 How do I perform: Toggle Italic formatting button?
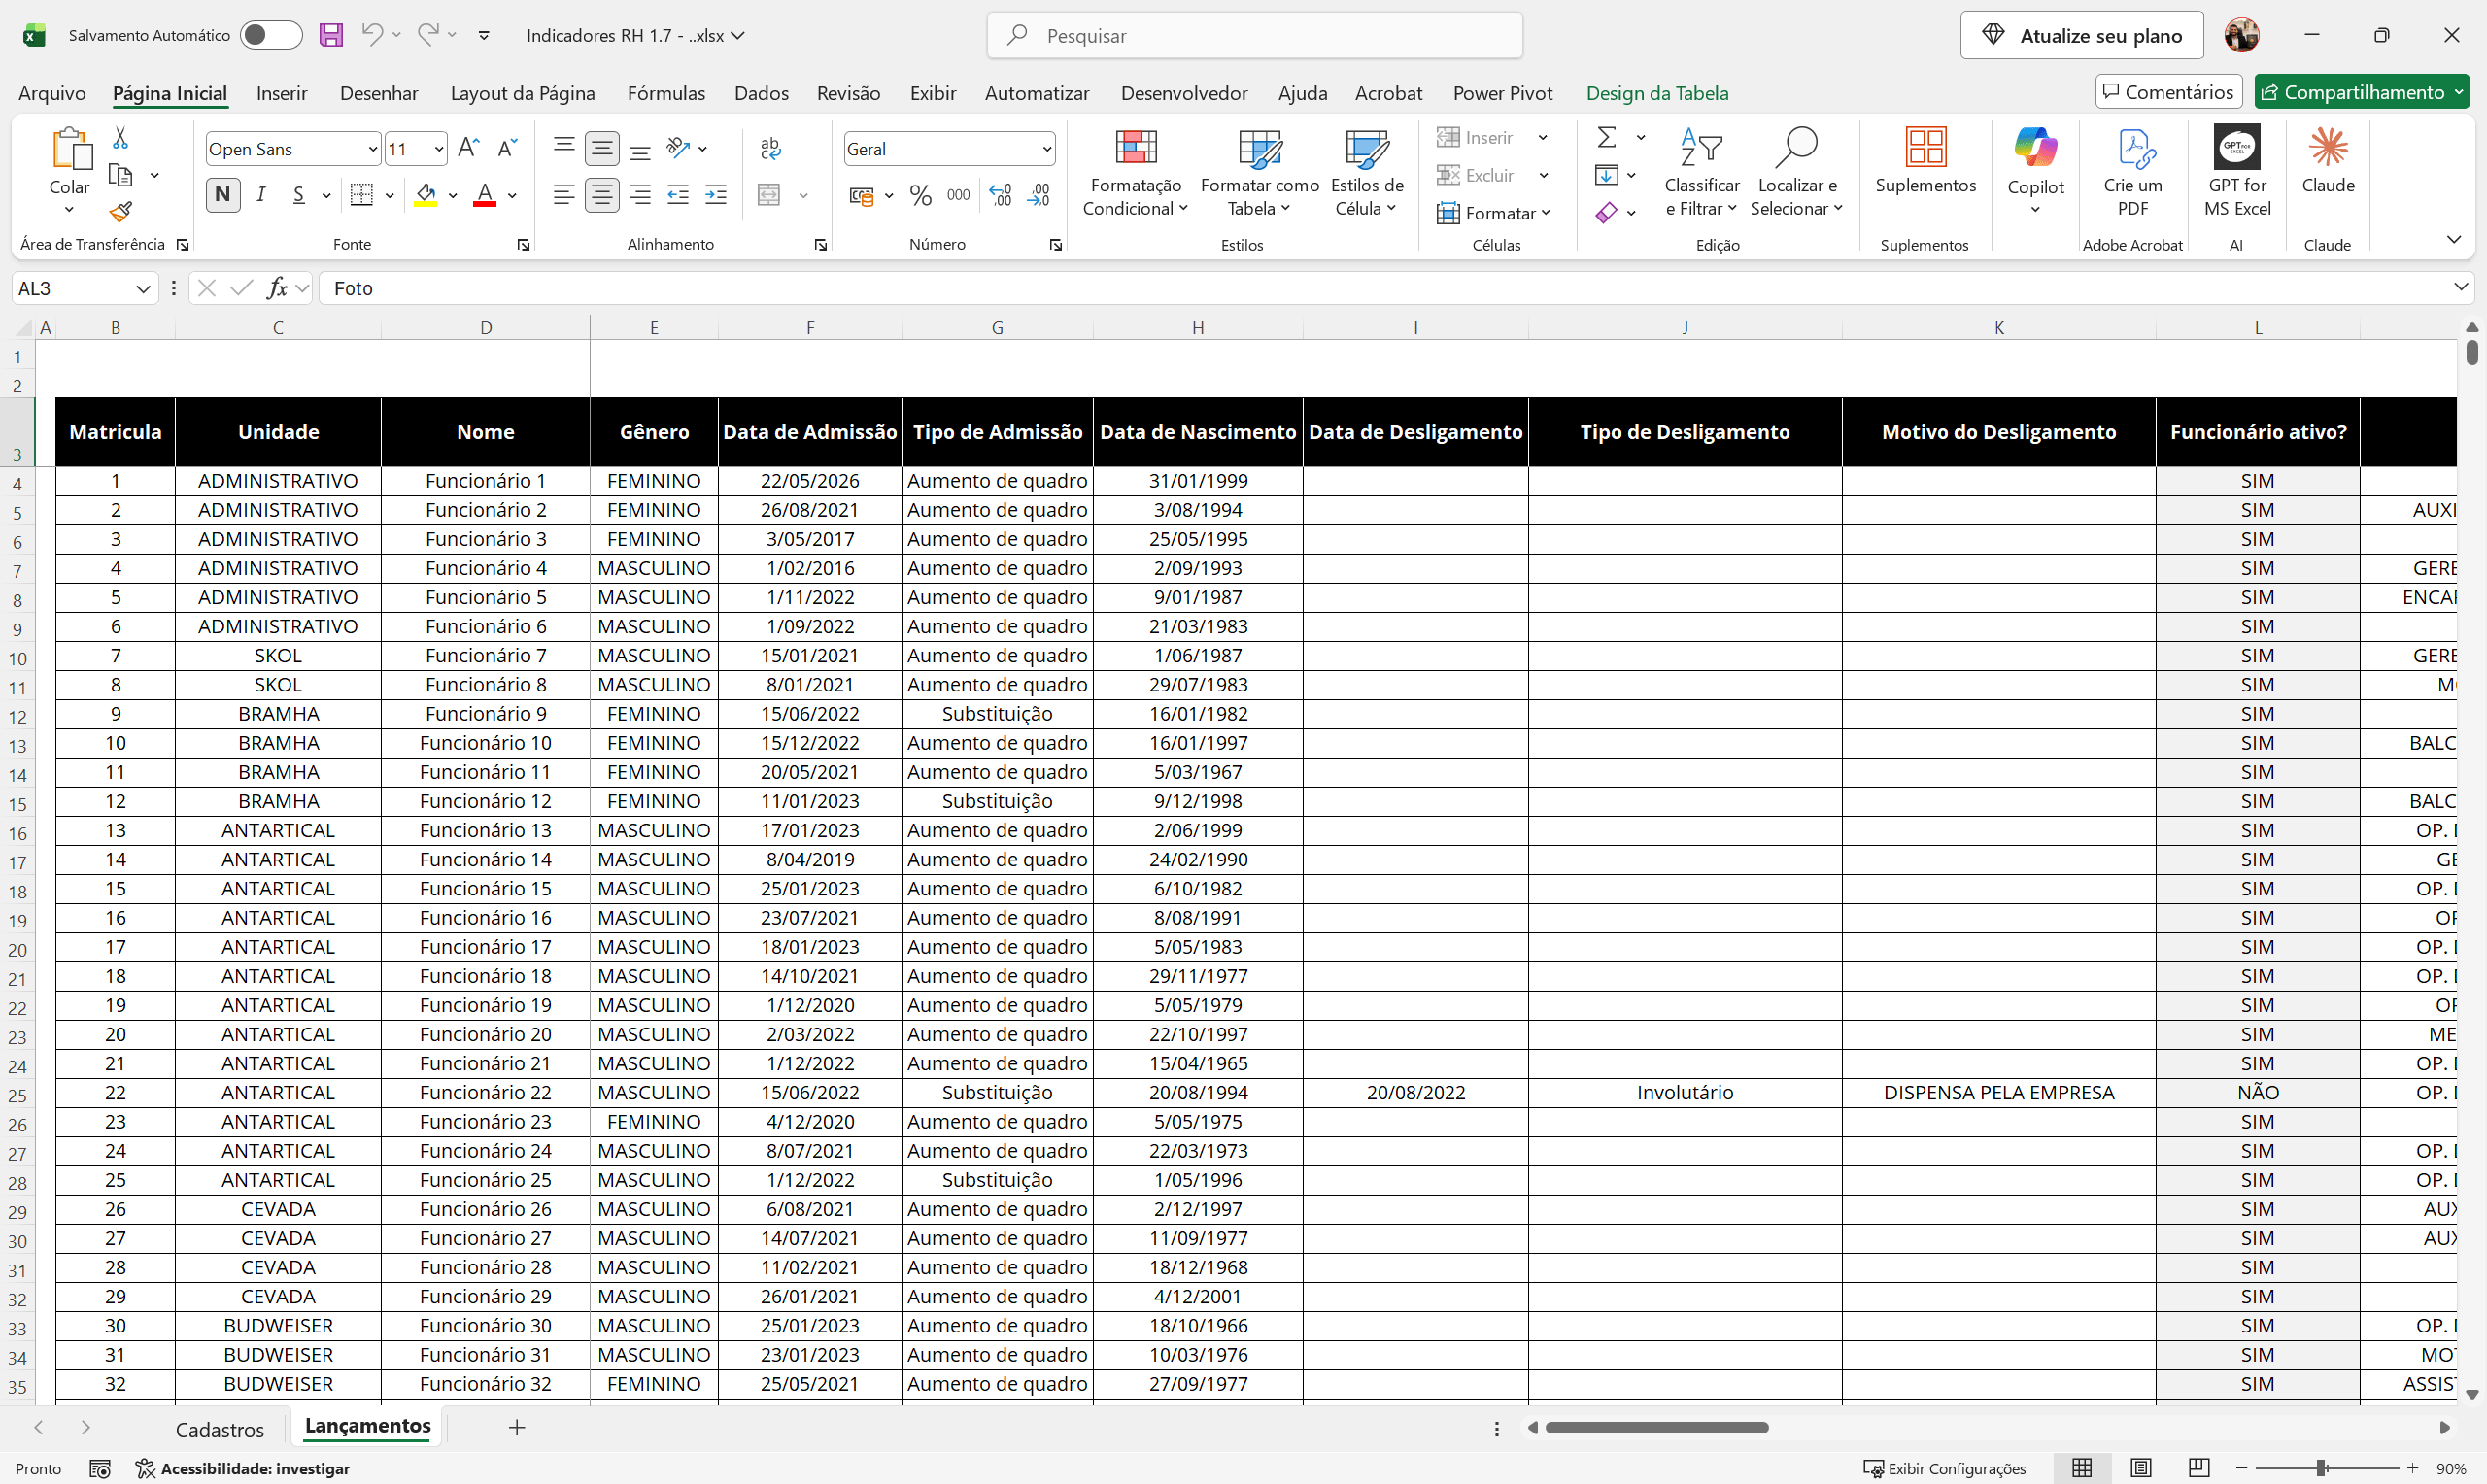(x=261, y=195)
